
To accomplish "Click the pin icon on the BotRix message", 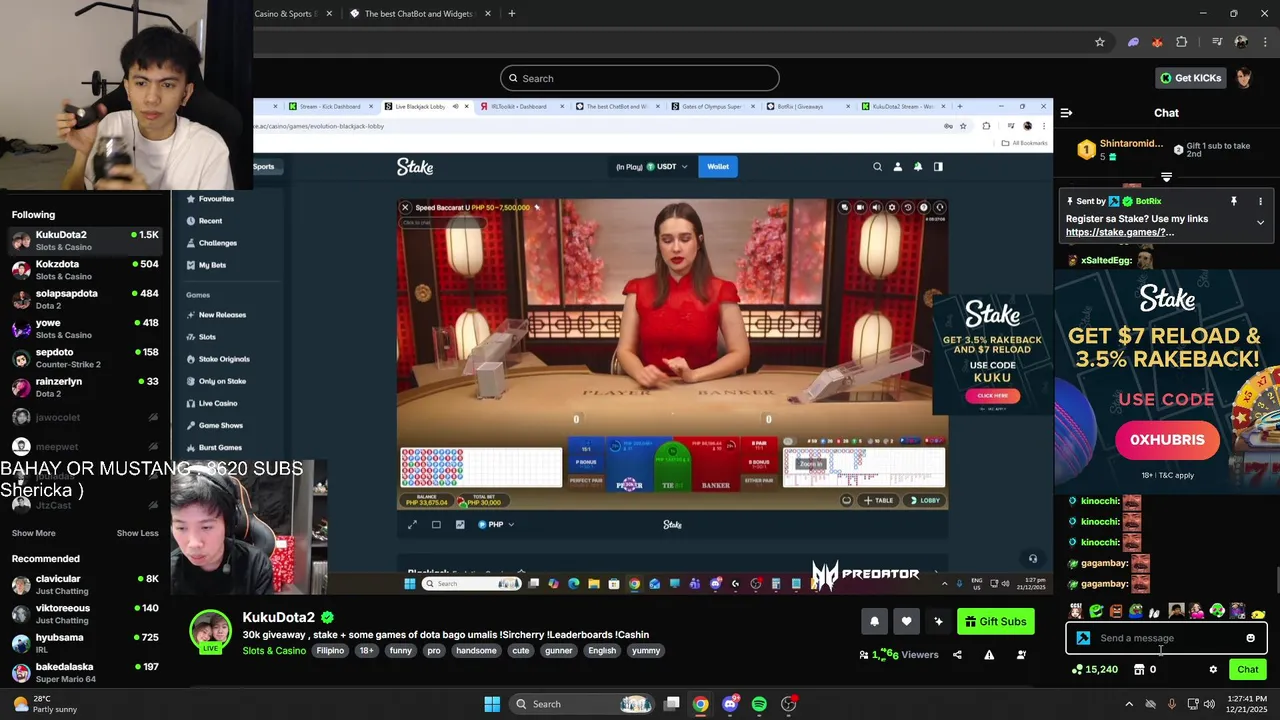I will (1234, 201).
